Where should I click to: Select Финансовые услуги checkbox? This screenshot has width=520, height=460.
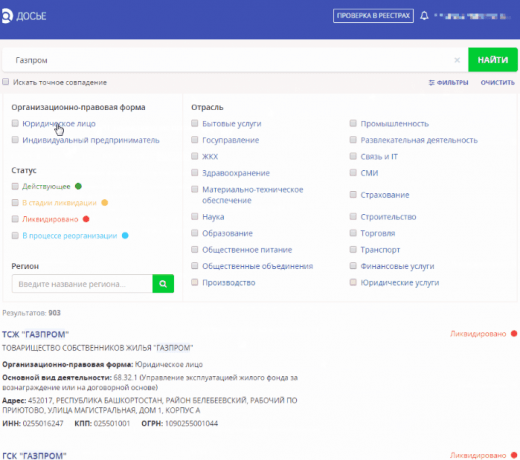[353, 265]
